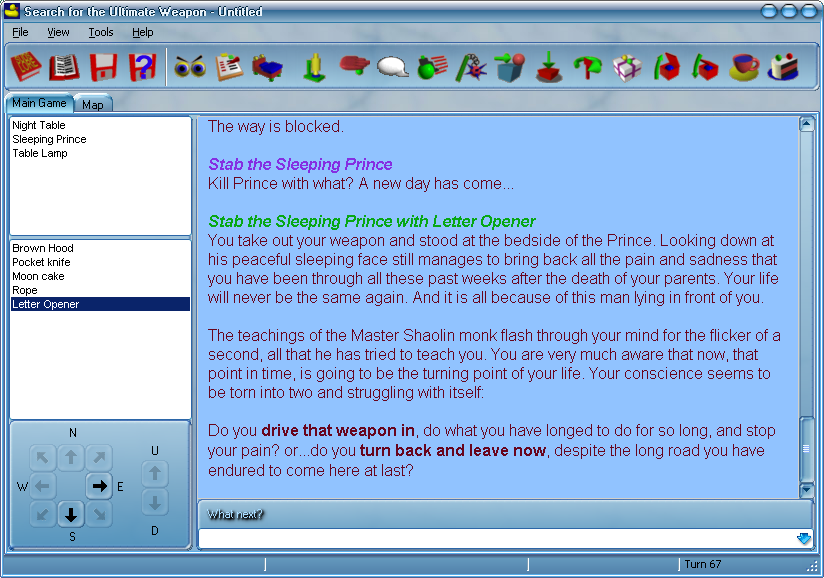Click the open book icon in toolbar
Viewport: 824px width, 578px height.
tap(65, 67)
